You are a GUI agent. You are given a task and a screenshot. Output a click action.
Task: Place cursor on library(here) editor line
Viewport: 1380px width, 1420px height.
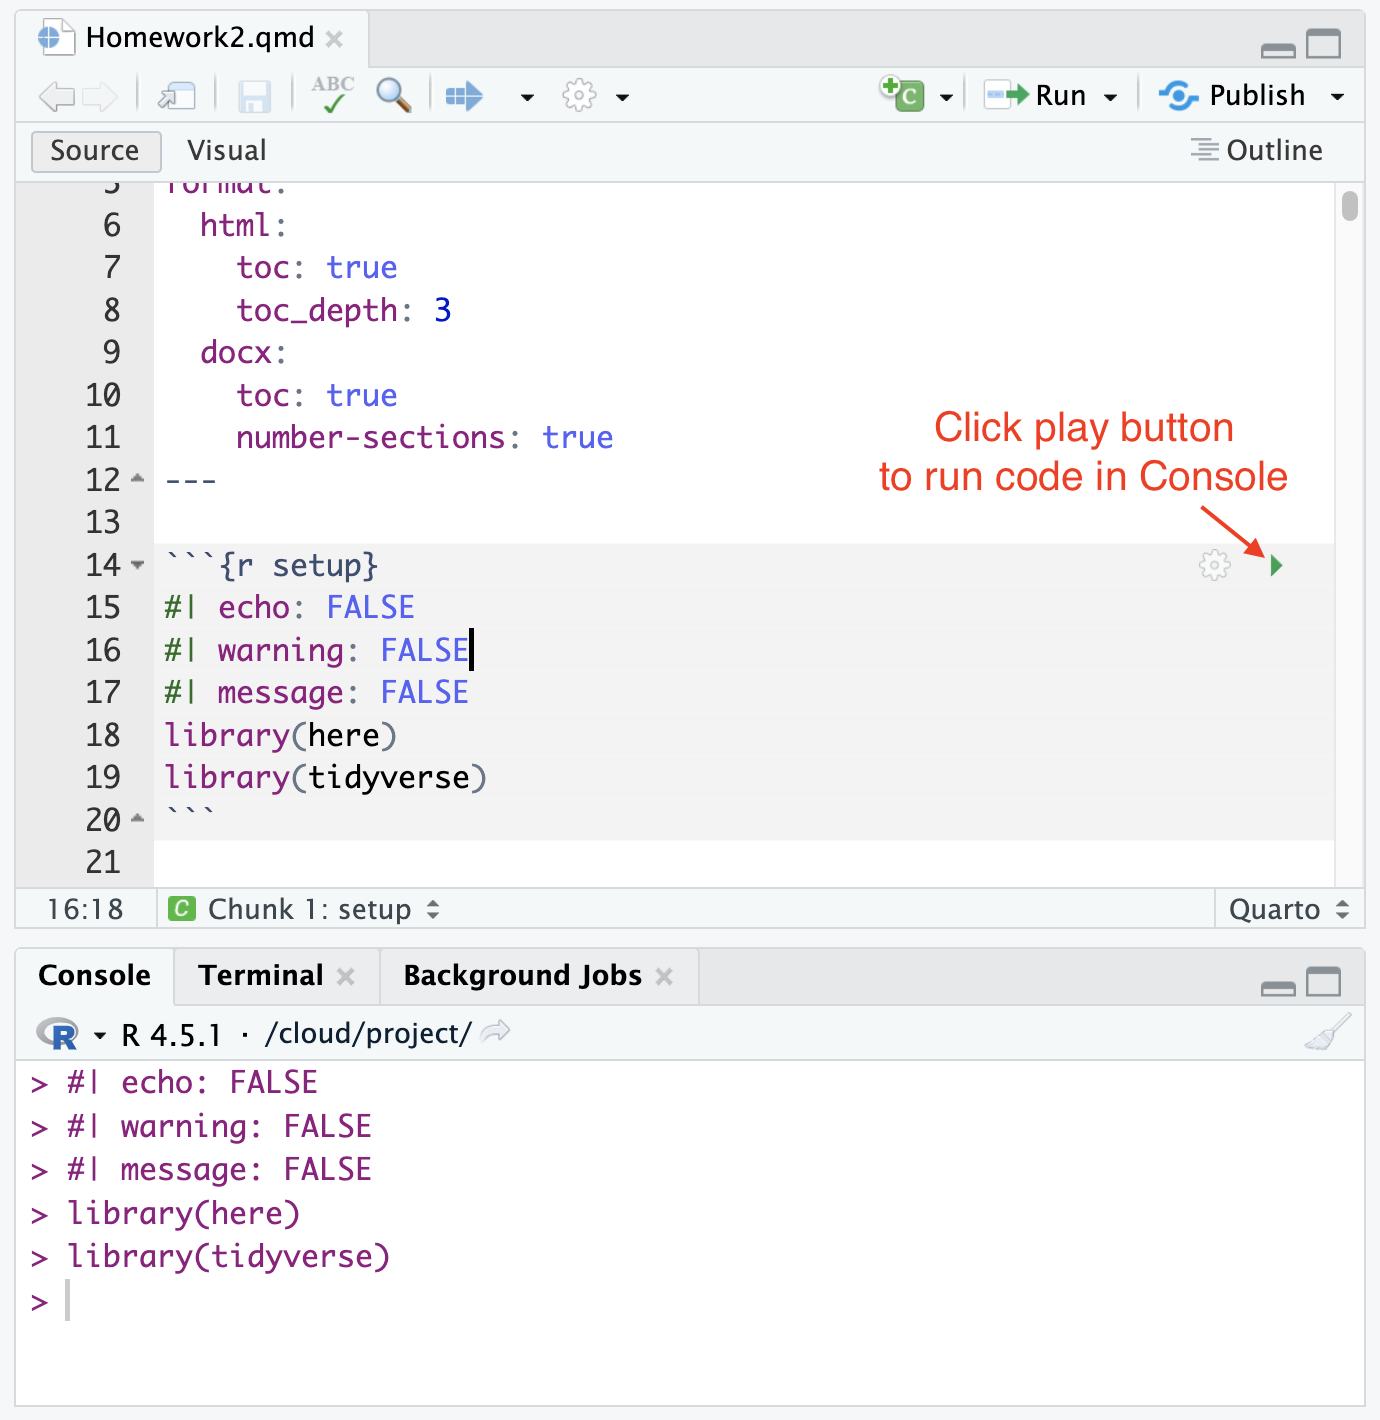pyautogui.click(x=281, y=736)
